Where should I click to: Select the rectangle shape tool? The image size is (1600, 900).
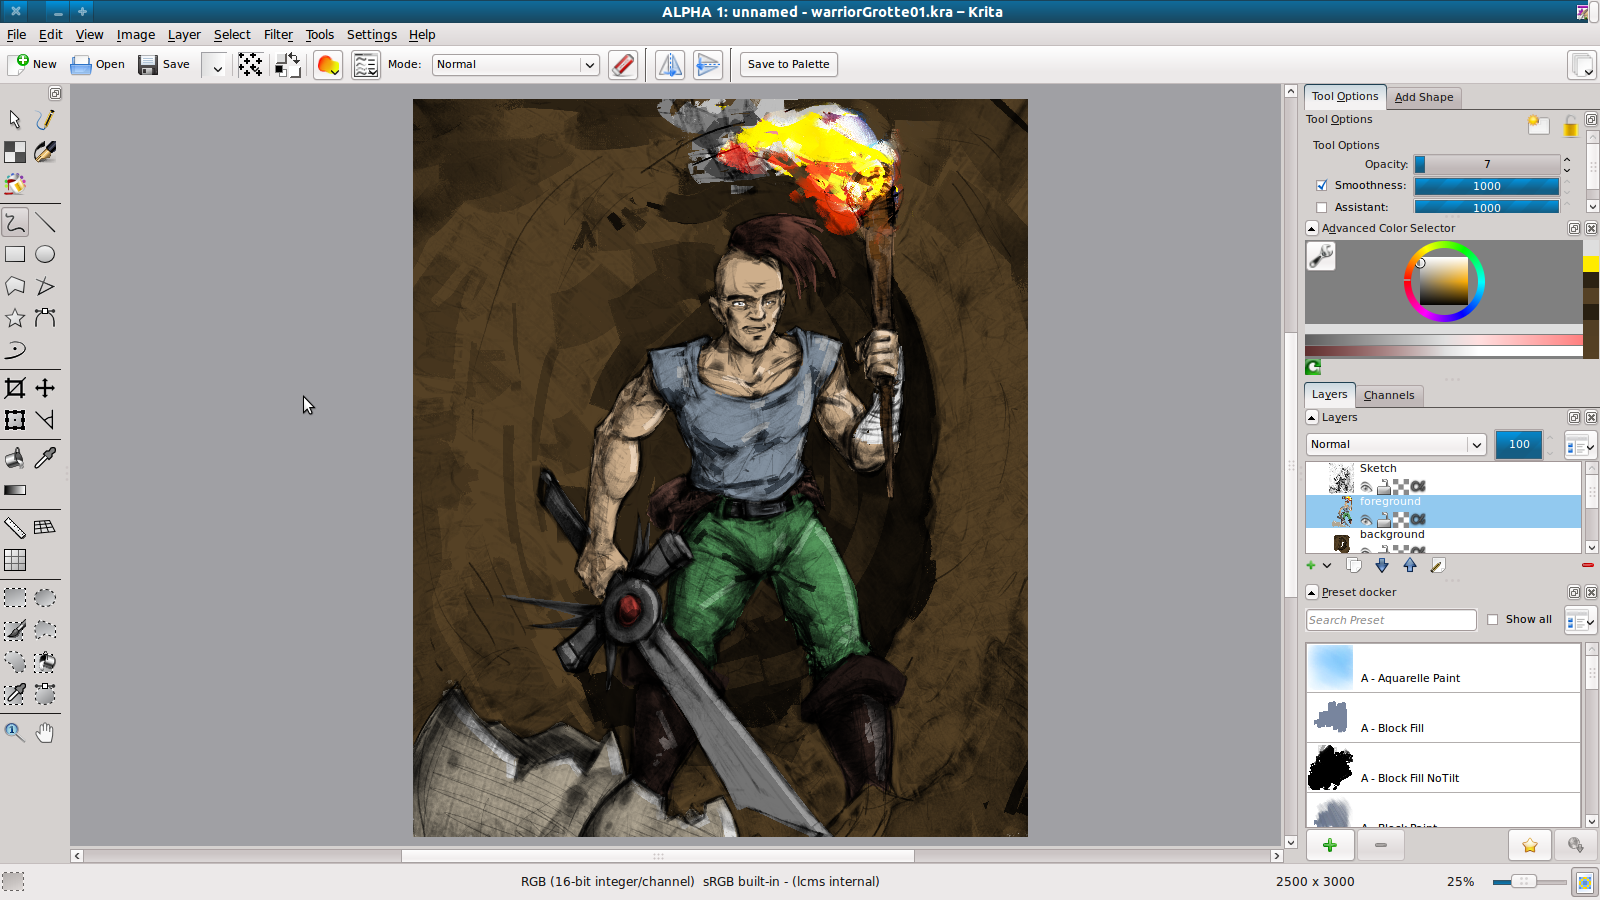pos(15,254)
